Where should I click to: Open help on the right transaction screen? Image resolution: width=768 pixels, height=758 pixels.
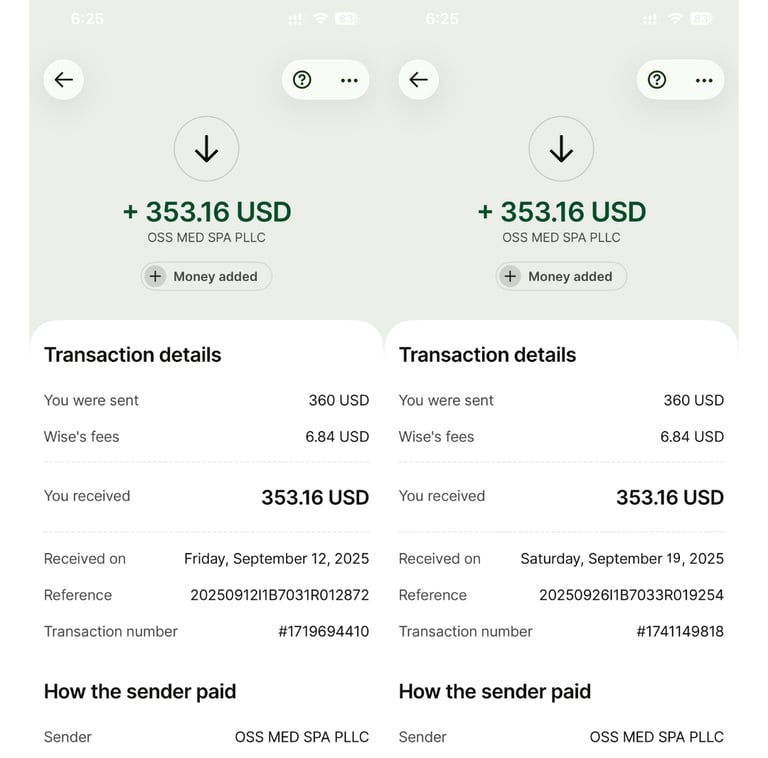click(657, 80)
